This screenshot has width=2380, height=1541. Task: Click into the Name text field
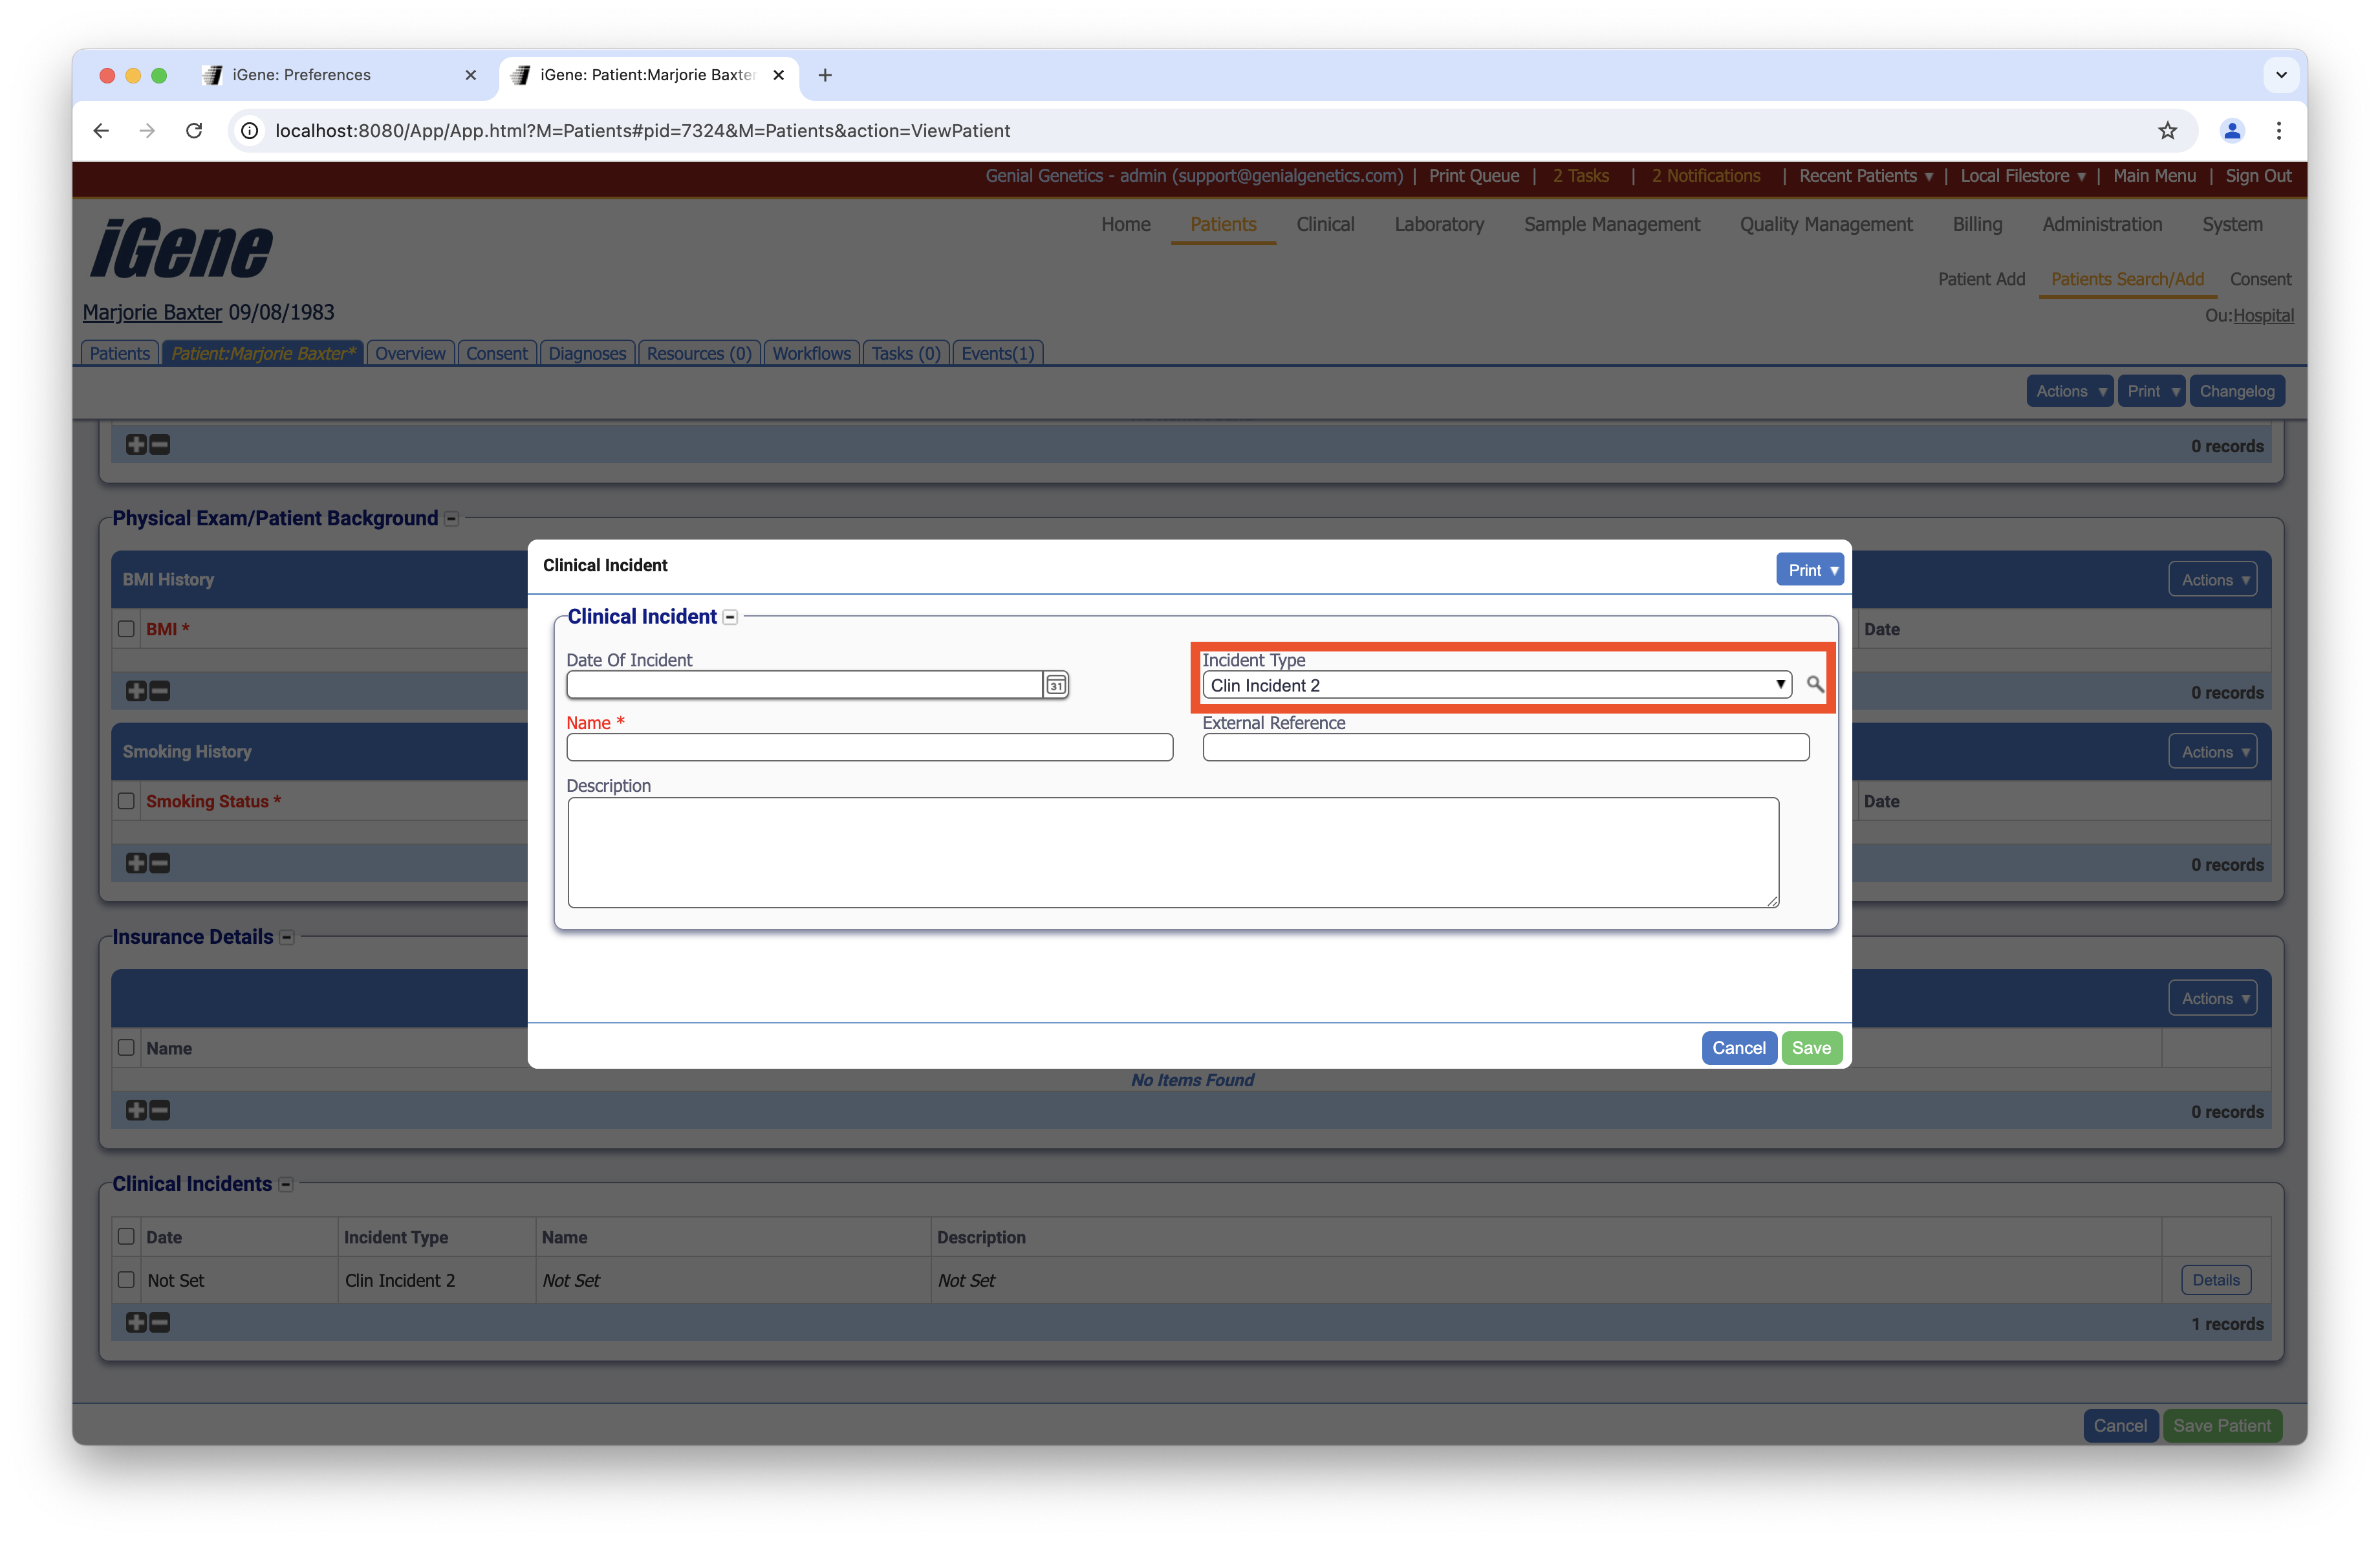coord(869,747)
